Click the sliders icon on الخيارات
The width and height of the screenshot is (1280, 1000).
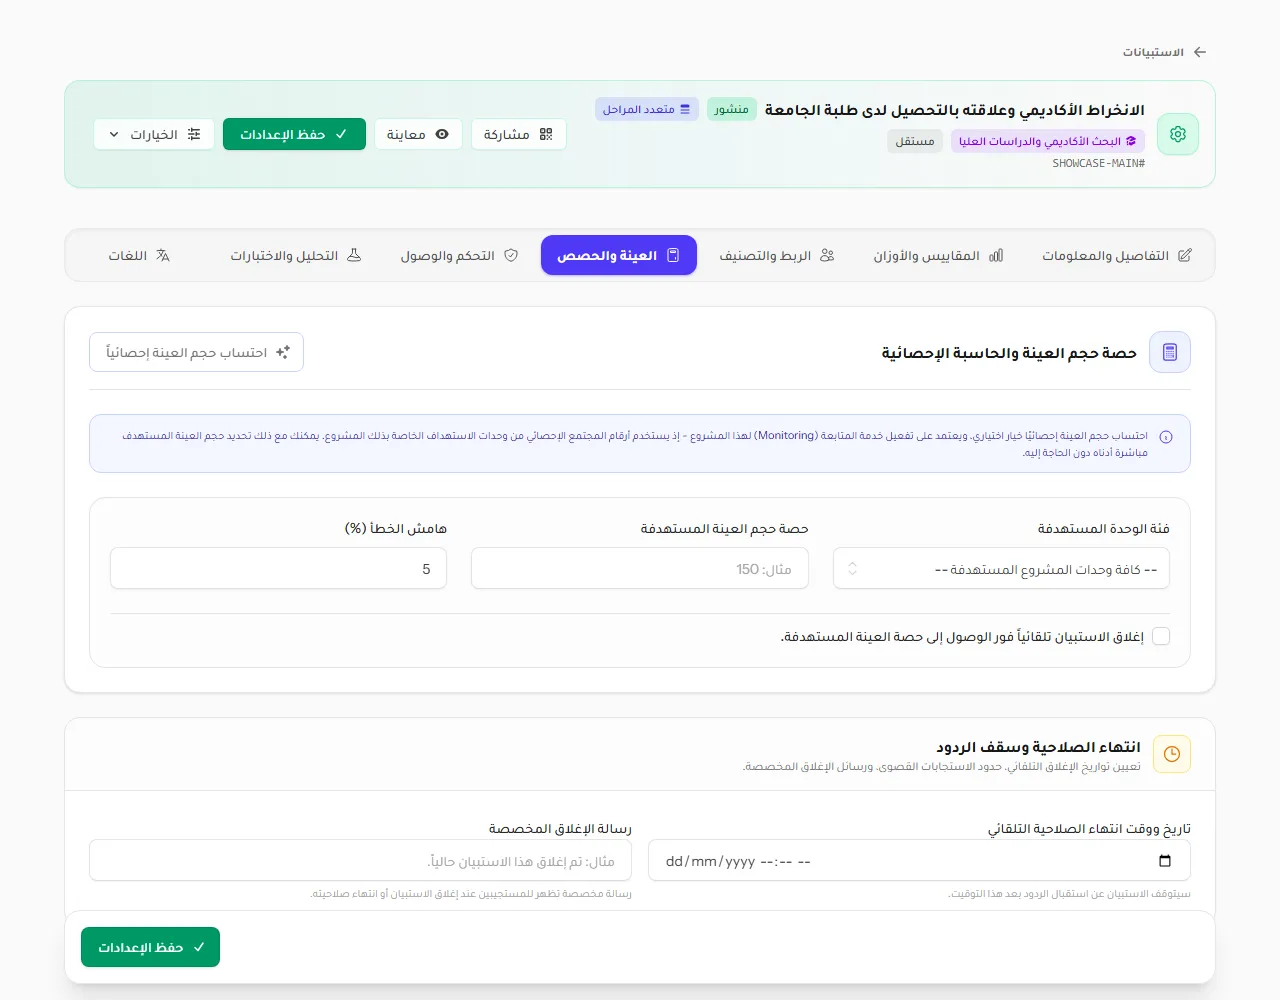194,134
